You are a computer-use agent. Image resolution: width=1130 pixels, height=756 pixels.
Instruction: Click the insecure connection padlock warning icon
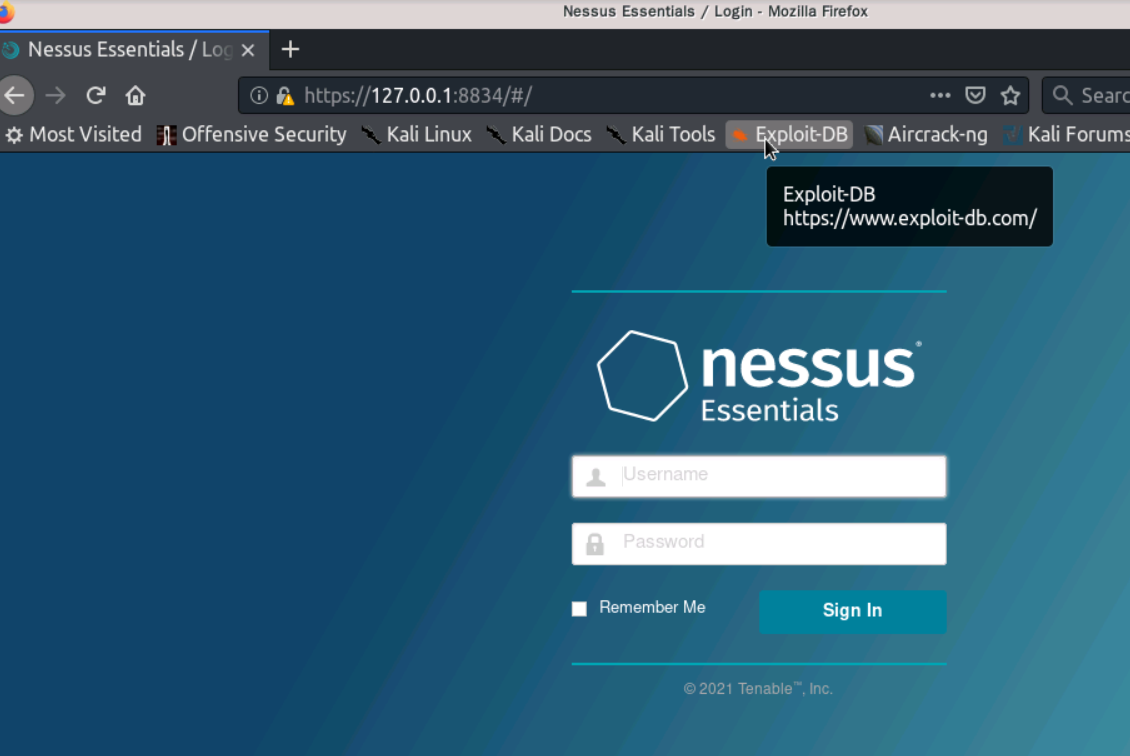click(285, 96)
